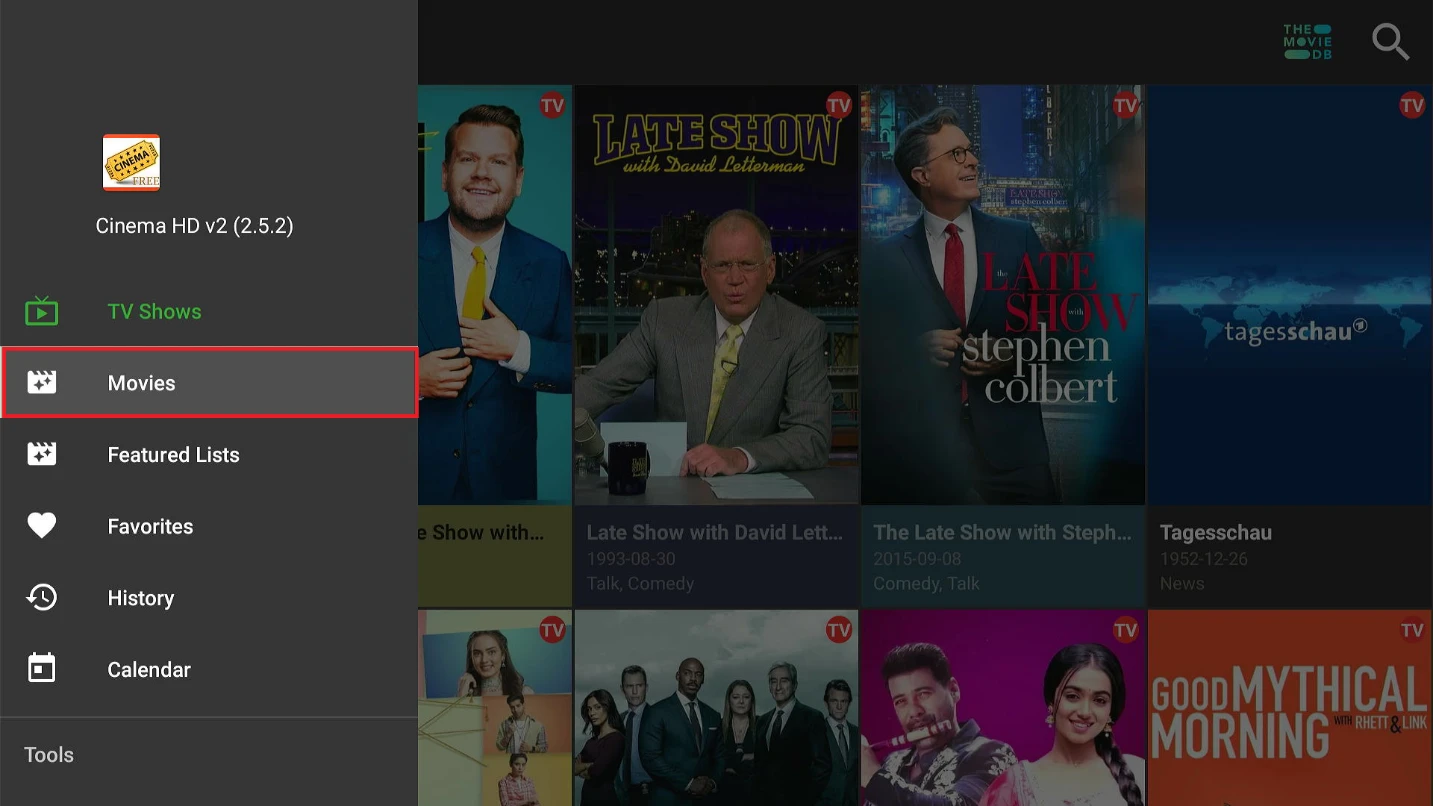
Task: Open Calendar menu entry
Action: (x=209, y=669)
